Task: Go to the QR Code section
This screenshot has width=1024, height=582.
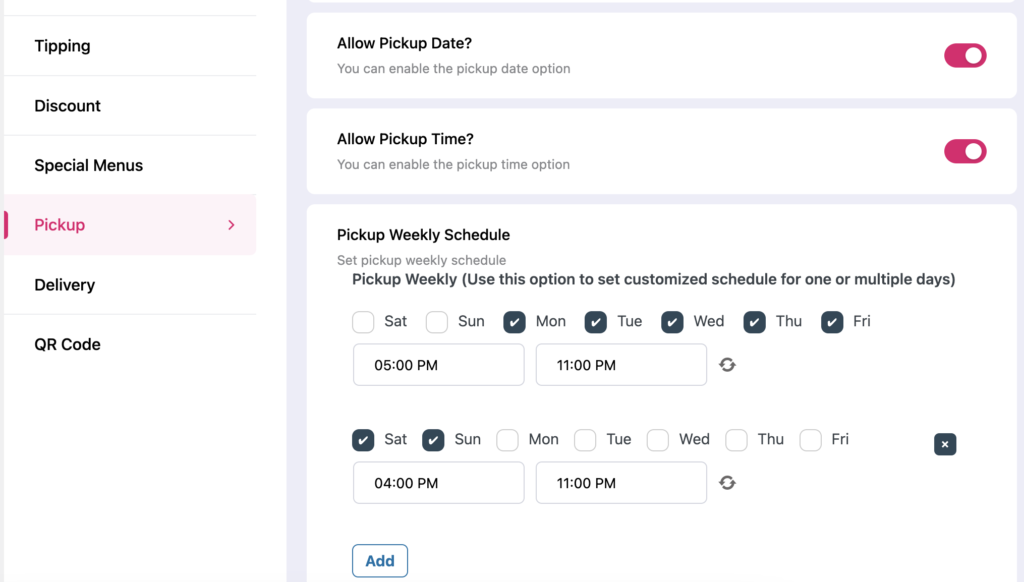Action: pyautogui.click(x=67, y=344)
